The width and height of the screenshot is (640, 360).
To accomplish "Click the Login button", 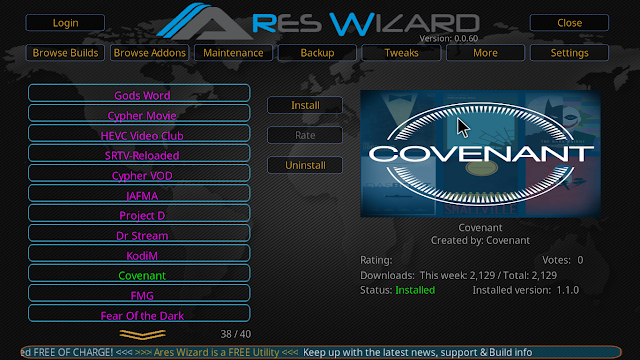I will [65, 23].
